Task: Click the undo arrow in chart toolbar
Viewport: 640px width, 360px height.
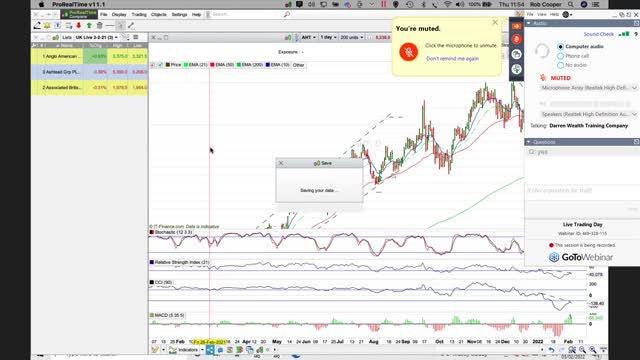Action: click(551, 350)
